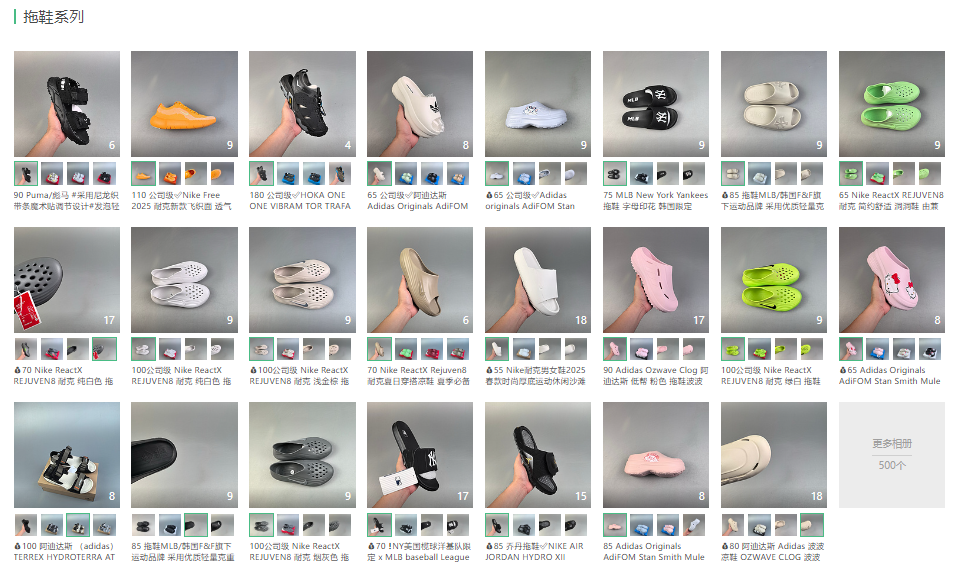Screen dimensions: 977x572
Task: Open the '75 MLB New York Yankees' title link
Action: tap(655, 201)
